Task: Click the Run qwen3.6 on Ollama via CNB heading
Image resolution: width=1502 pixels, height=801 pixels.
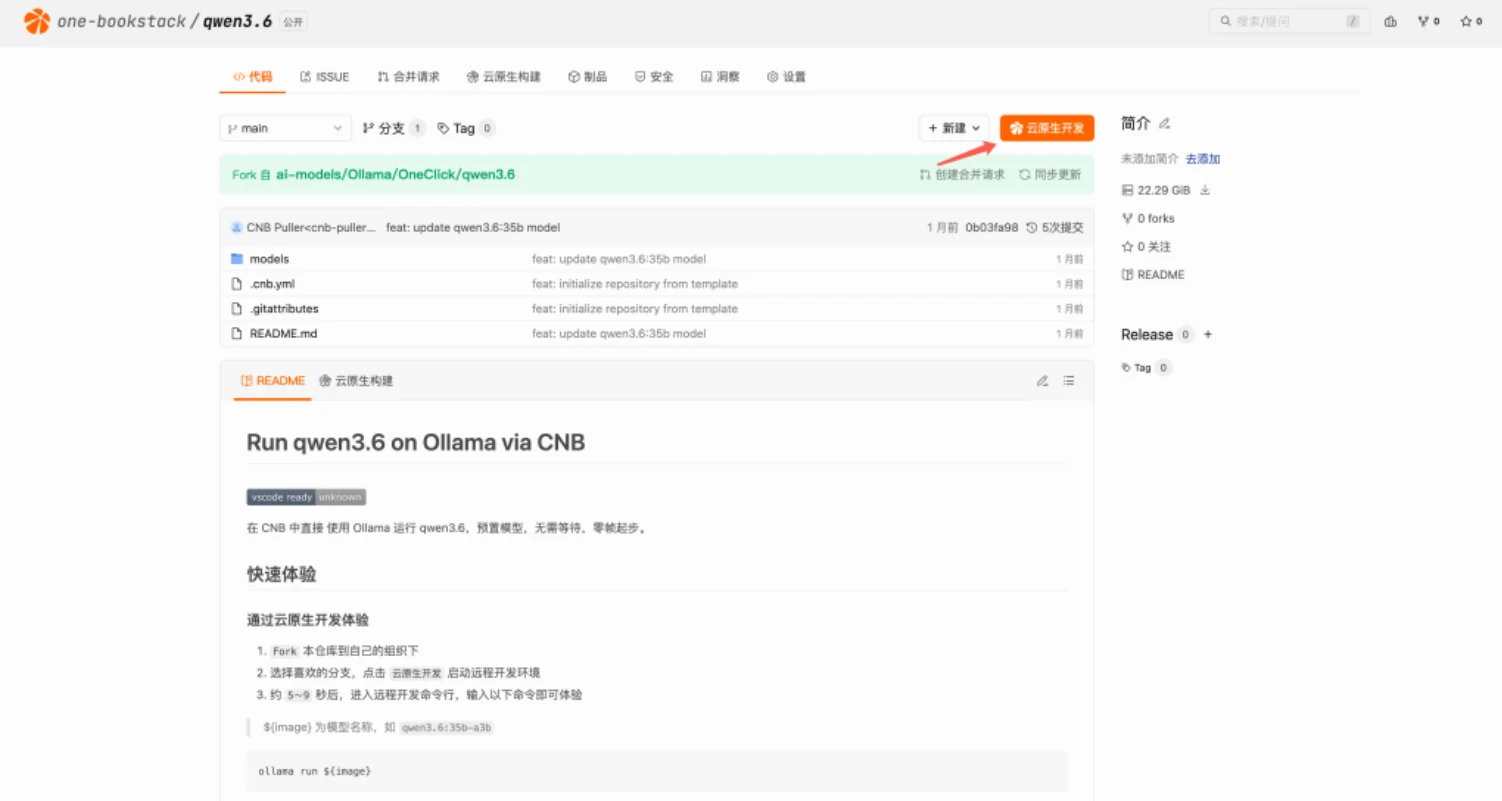Action: pos(416,442)
